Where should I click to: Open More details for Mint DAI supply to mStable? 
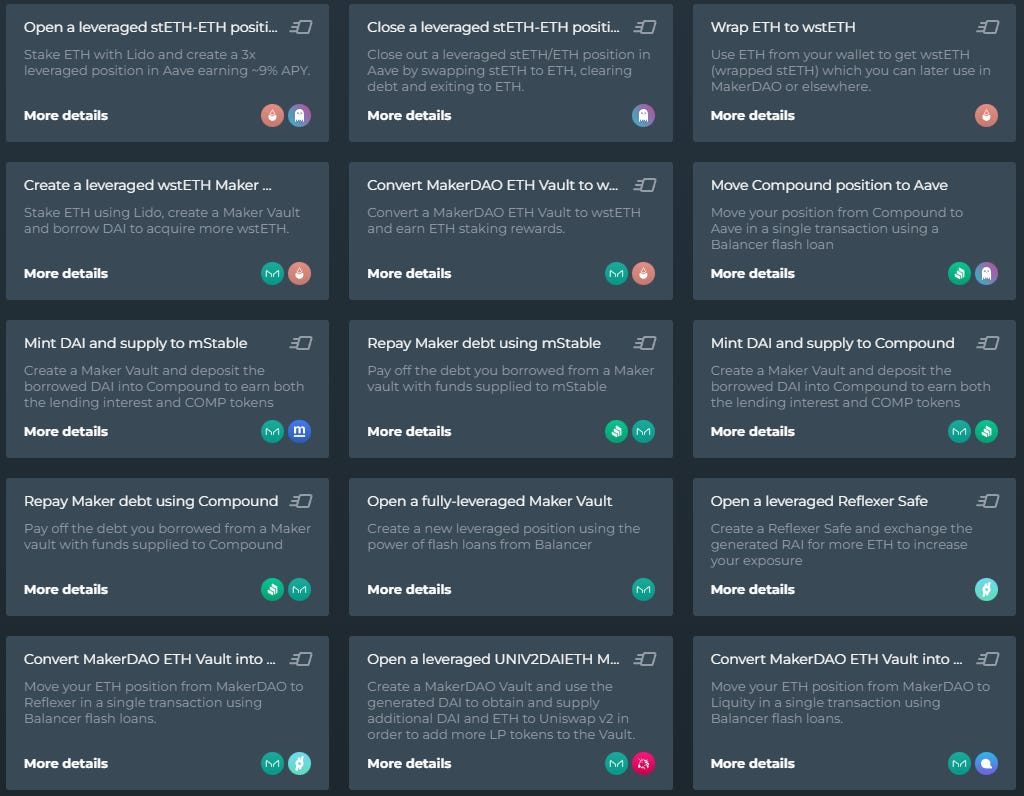coord(66,432)
